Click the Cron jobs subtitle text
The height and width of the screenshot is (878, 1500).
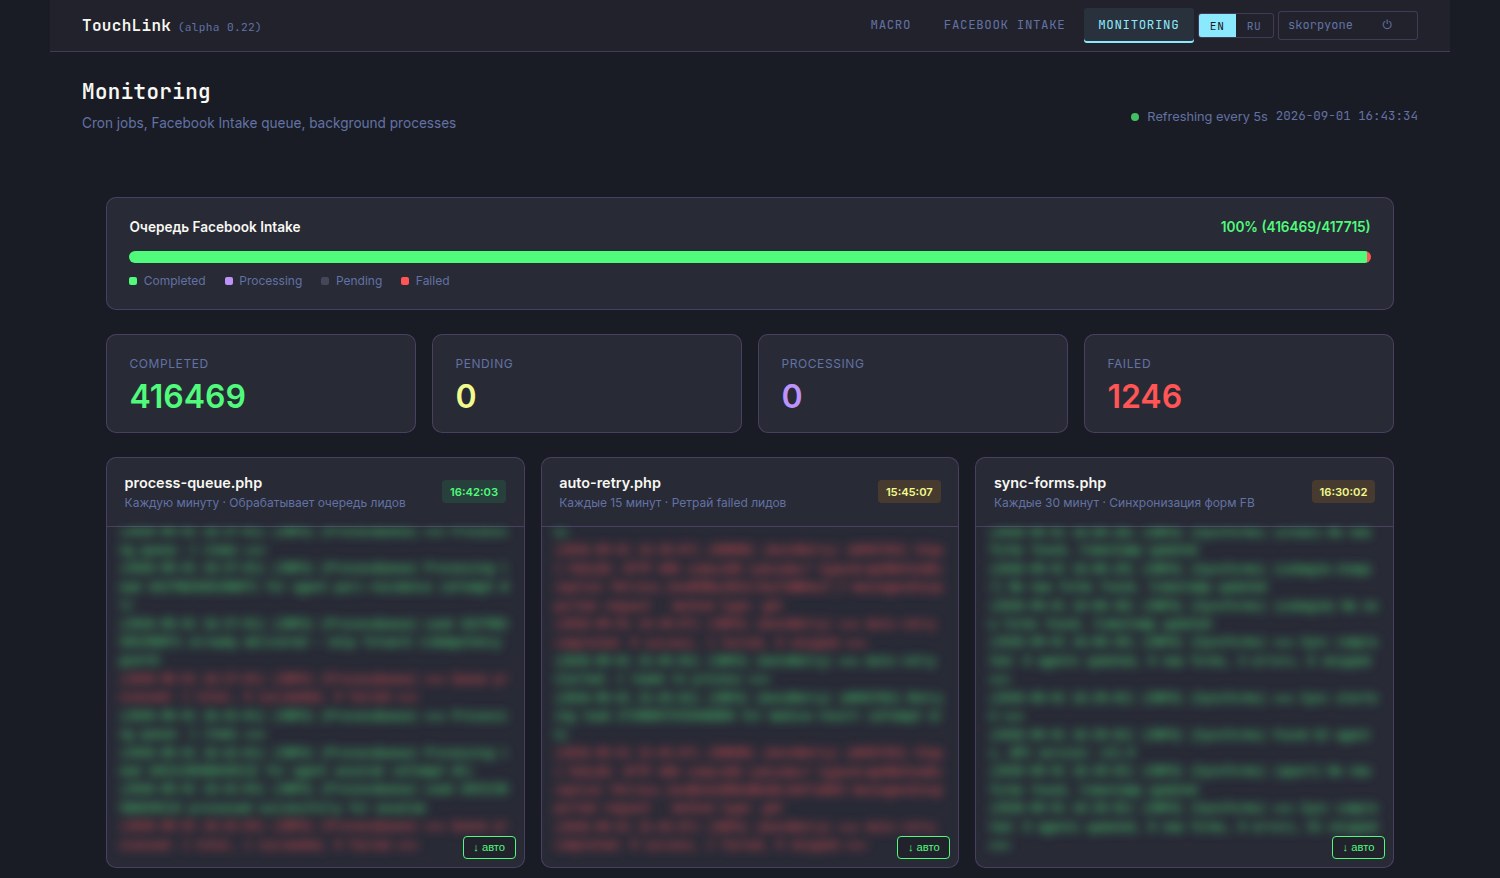click(x=269, y=123)
